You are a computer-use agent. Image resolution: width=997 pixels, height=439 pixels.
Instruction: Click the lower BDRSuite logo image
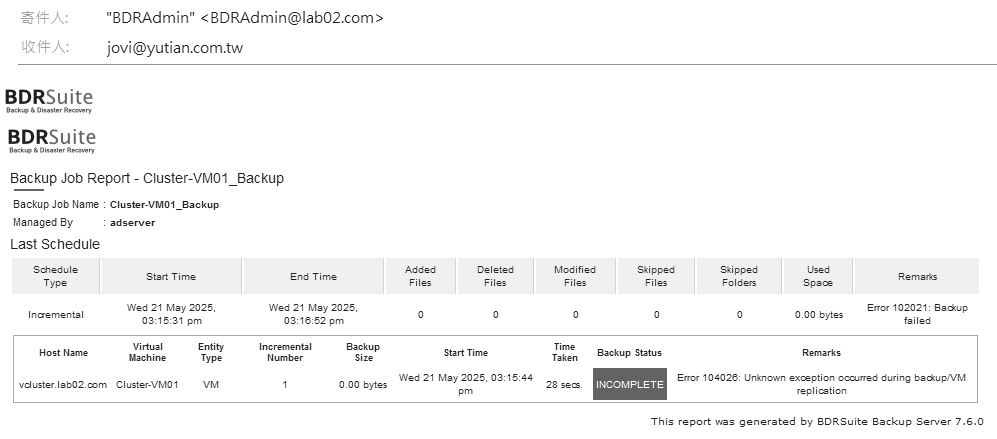click(52, 141)
